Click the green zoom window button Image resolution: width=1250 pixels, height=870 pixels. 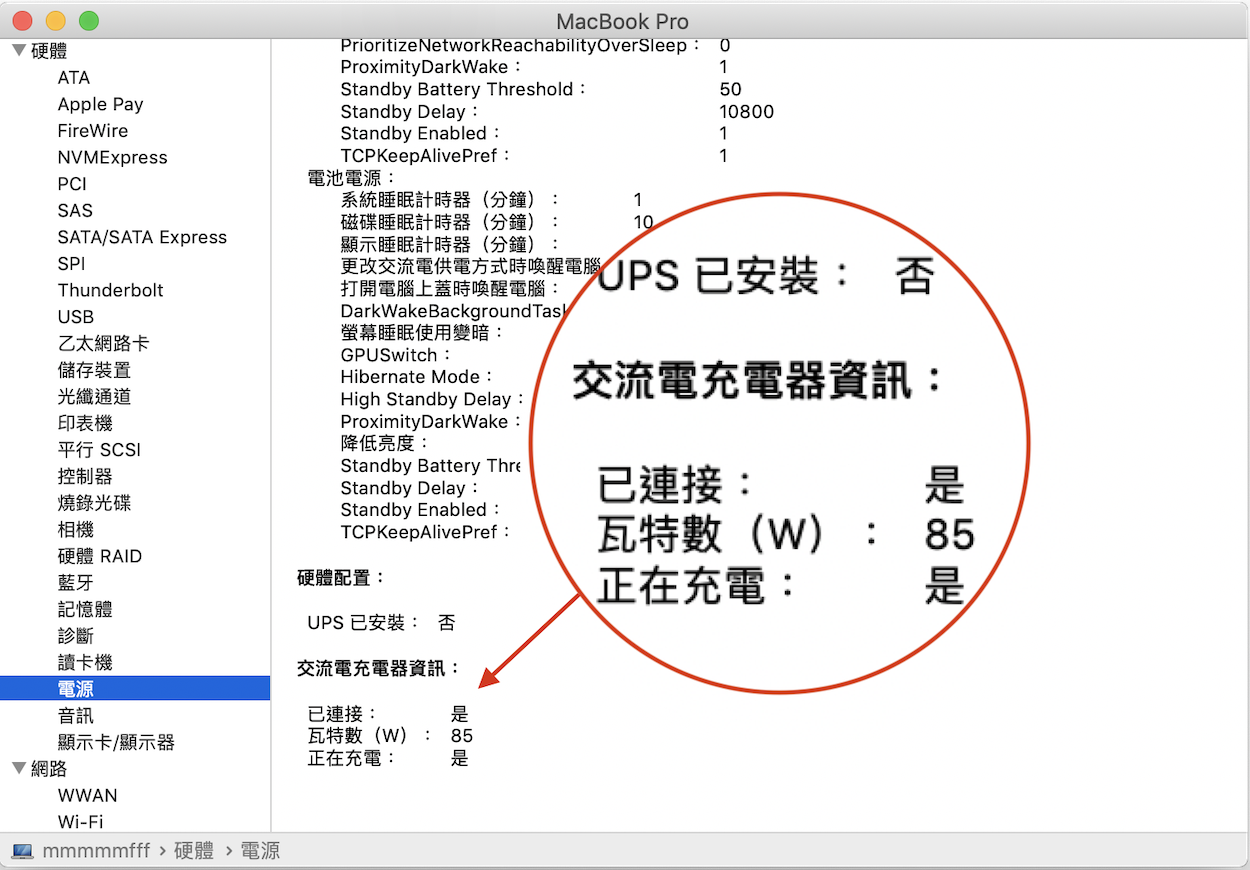(x=89, y=21)
